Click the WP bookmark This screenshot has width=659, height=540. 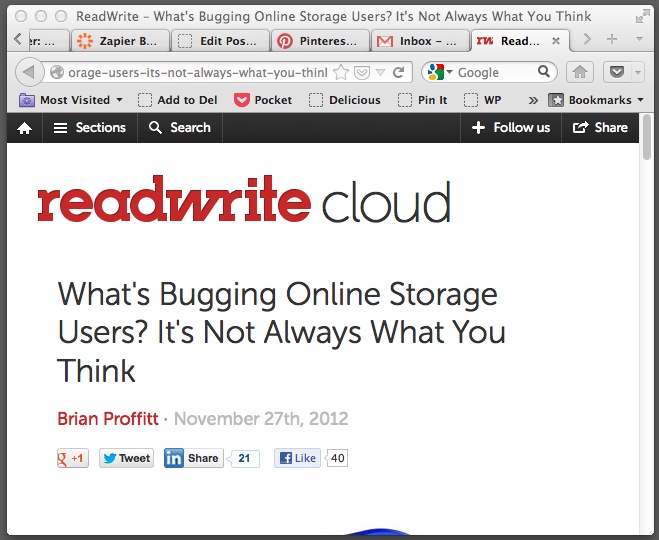482,100
